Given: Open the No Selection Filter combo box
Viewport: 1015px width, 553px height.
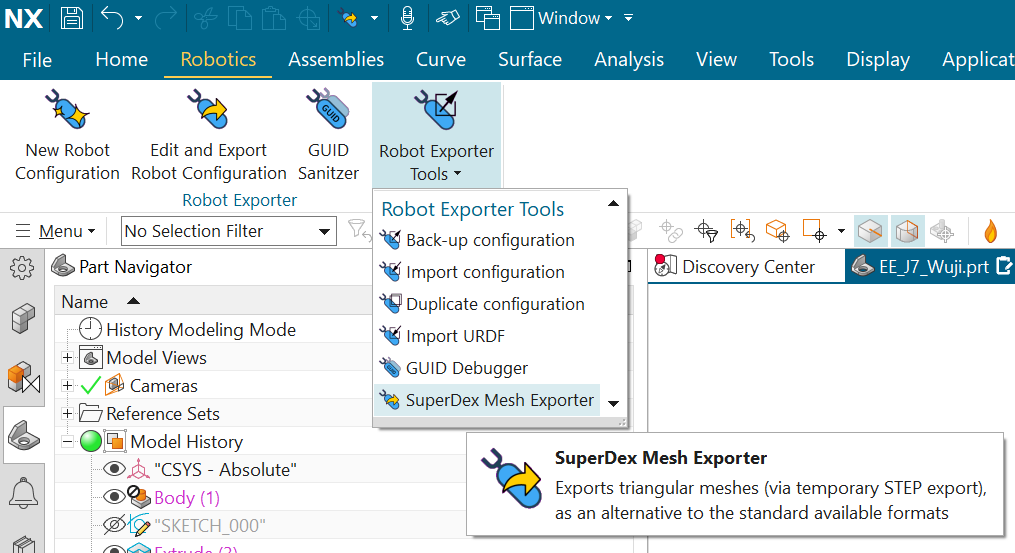Looking at the screenshot, I should coord(229,231).
